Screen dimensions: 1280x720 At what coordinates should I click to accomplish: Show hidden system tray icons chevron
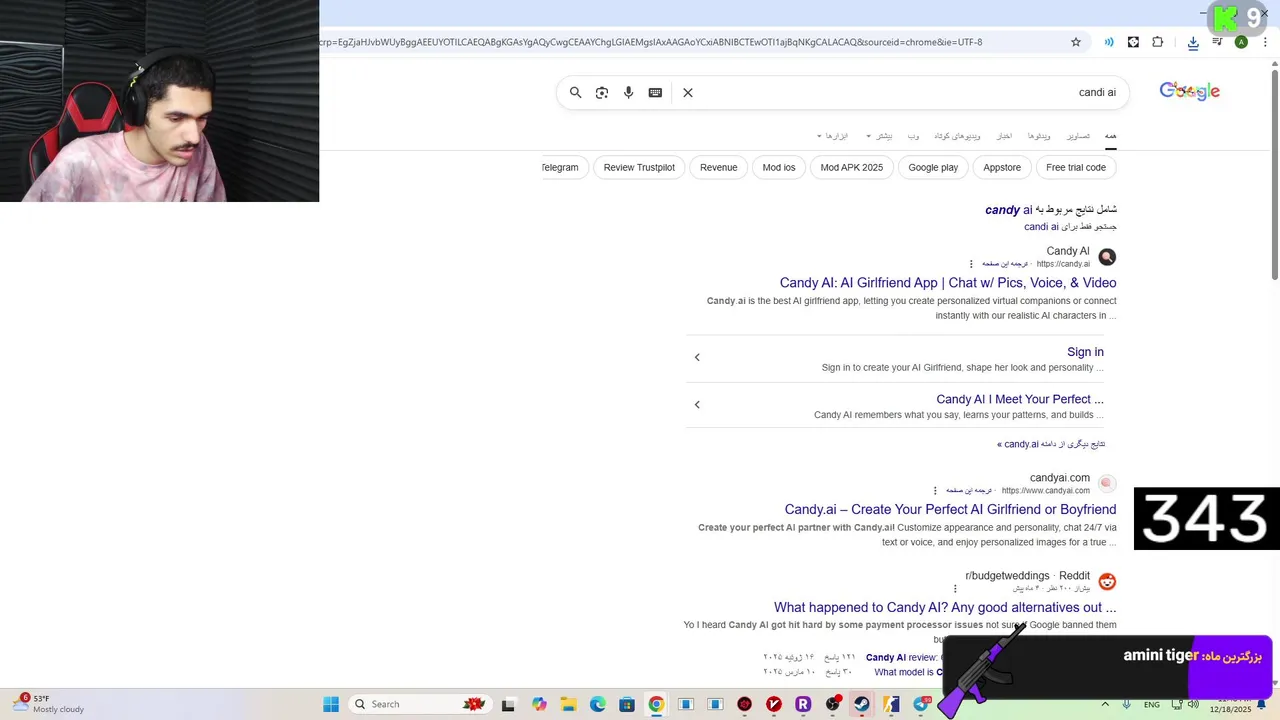1105,704
